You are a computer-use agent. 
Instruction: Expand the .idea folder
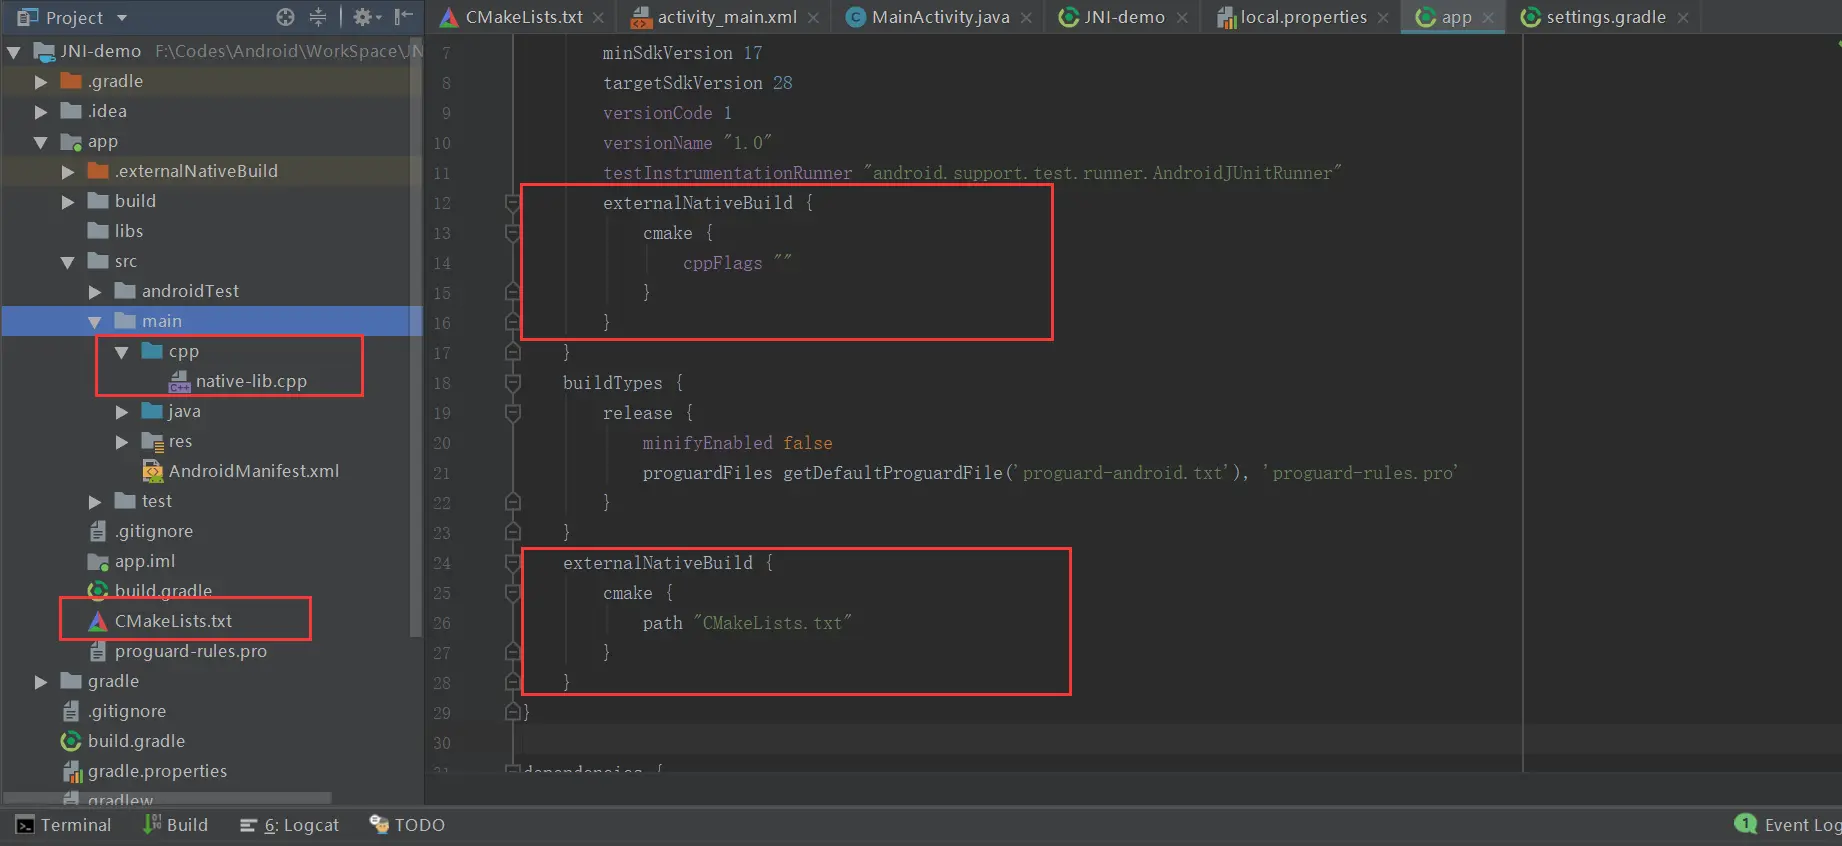pyautogui.click(x=41, y=112)
